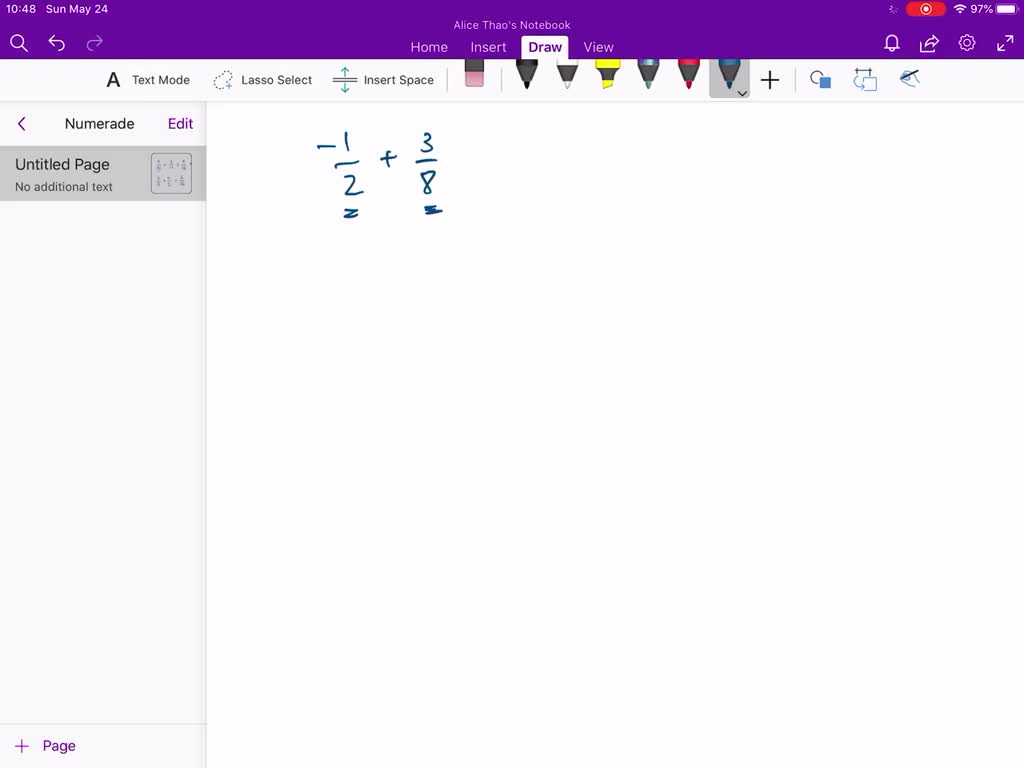Image resolution: width=1024 pixels, height=768 pixels.
Task: Open the View tab
Action: click(x=598, y=47)
